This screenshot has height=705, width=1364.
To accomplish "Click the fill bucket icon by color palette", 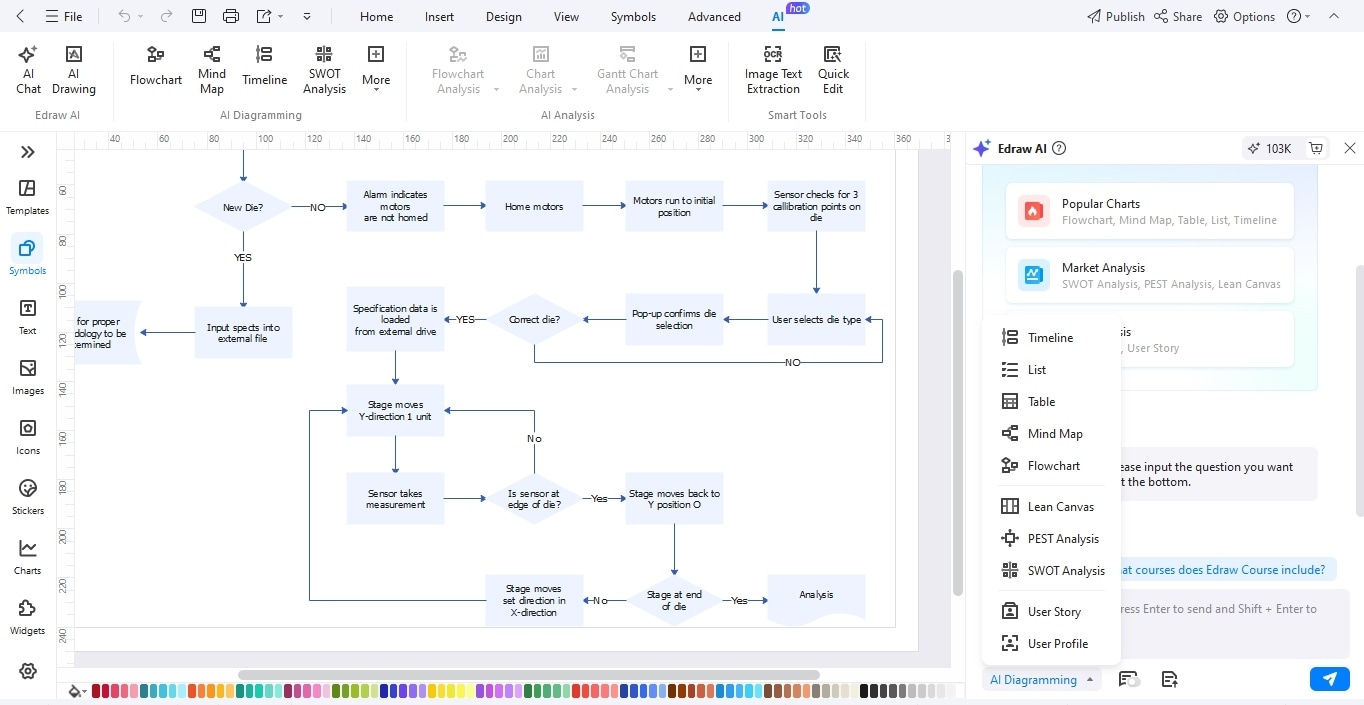I will pos(74,691).
